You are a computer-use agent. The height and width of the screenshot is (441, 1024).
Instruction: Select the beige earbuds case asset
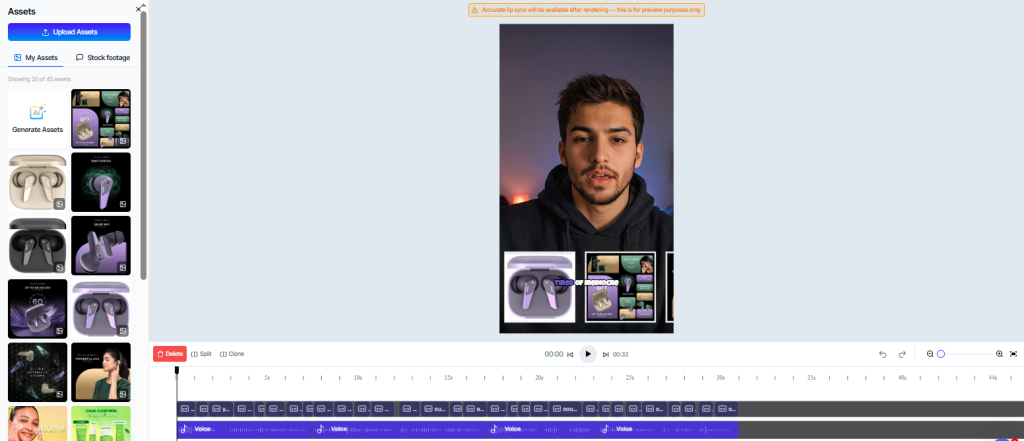pos(37,182)
